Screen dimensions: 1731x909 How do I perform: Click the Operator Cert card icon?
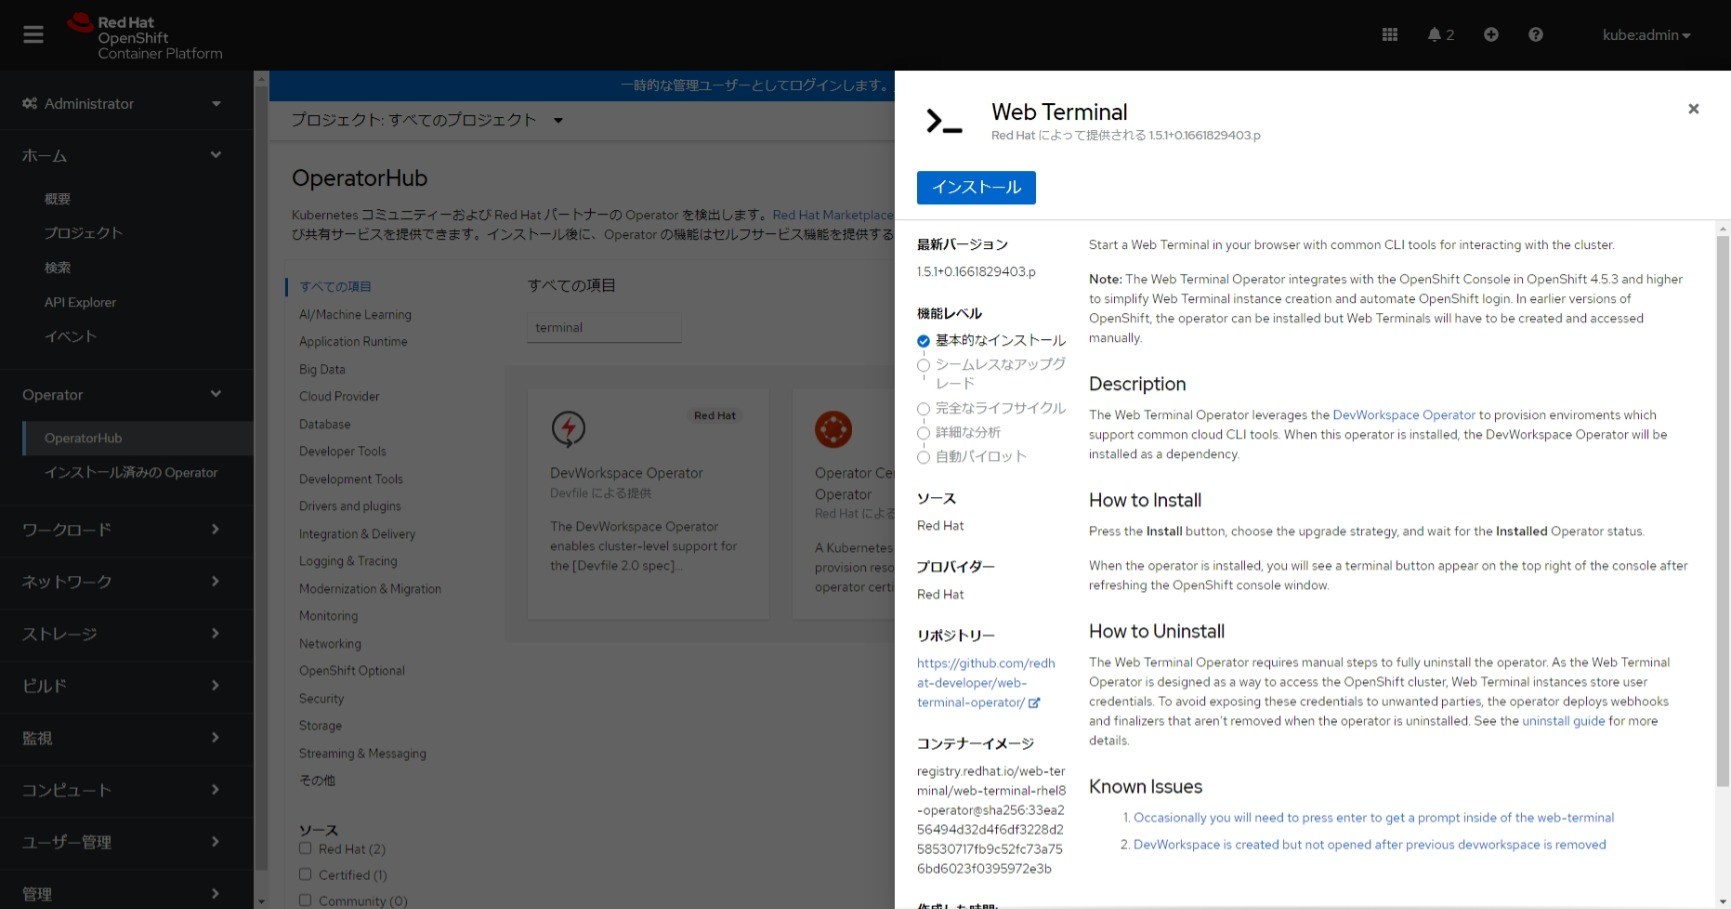pyautogui.click(x=833, y=429)
